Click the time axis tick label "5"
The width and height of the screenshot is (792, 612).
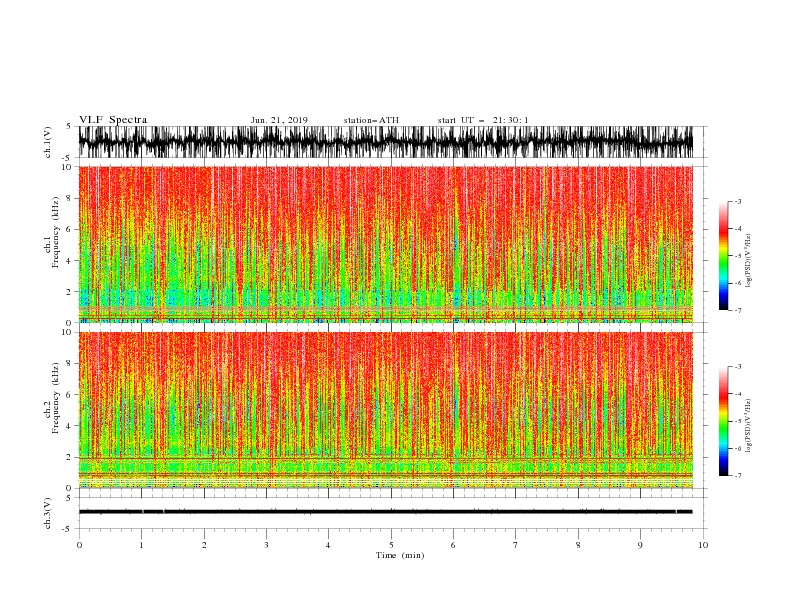(x=391, y=545)
